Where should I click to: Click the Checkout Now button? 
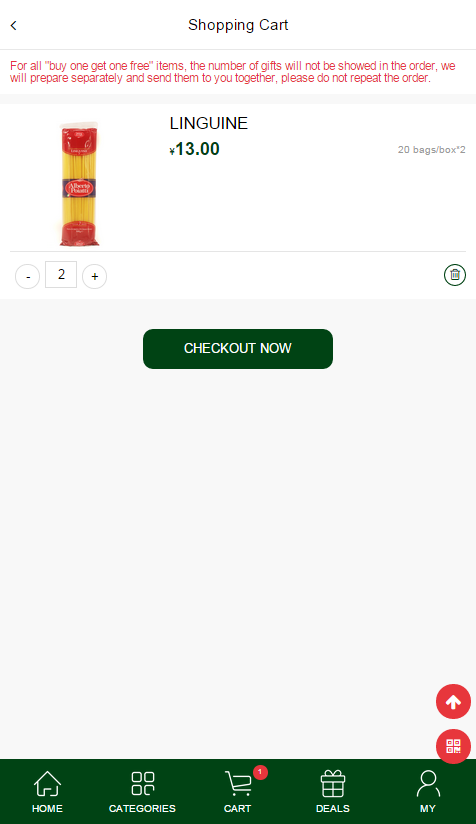coord(238,349)
